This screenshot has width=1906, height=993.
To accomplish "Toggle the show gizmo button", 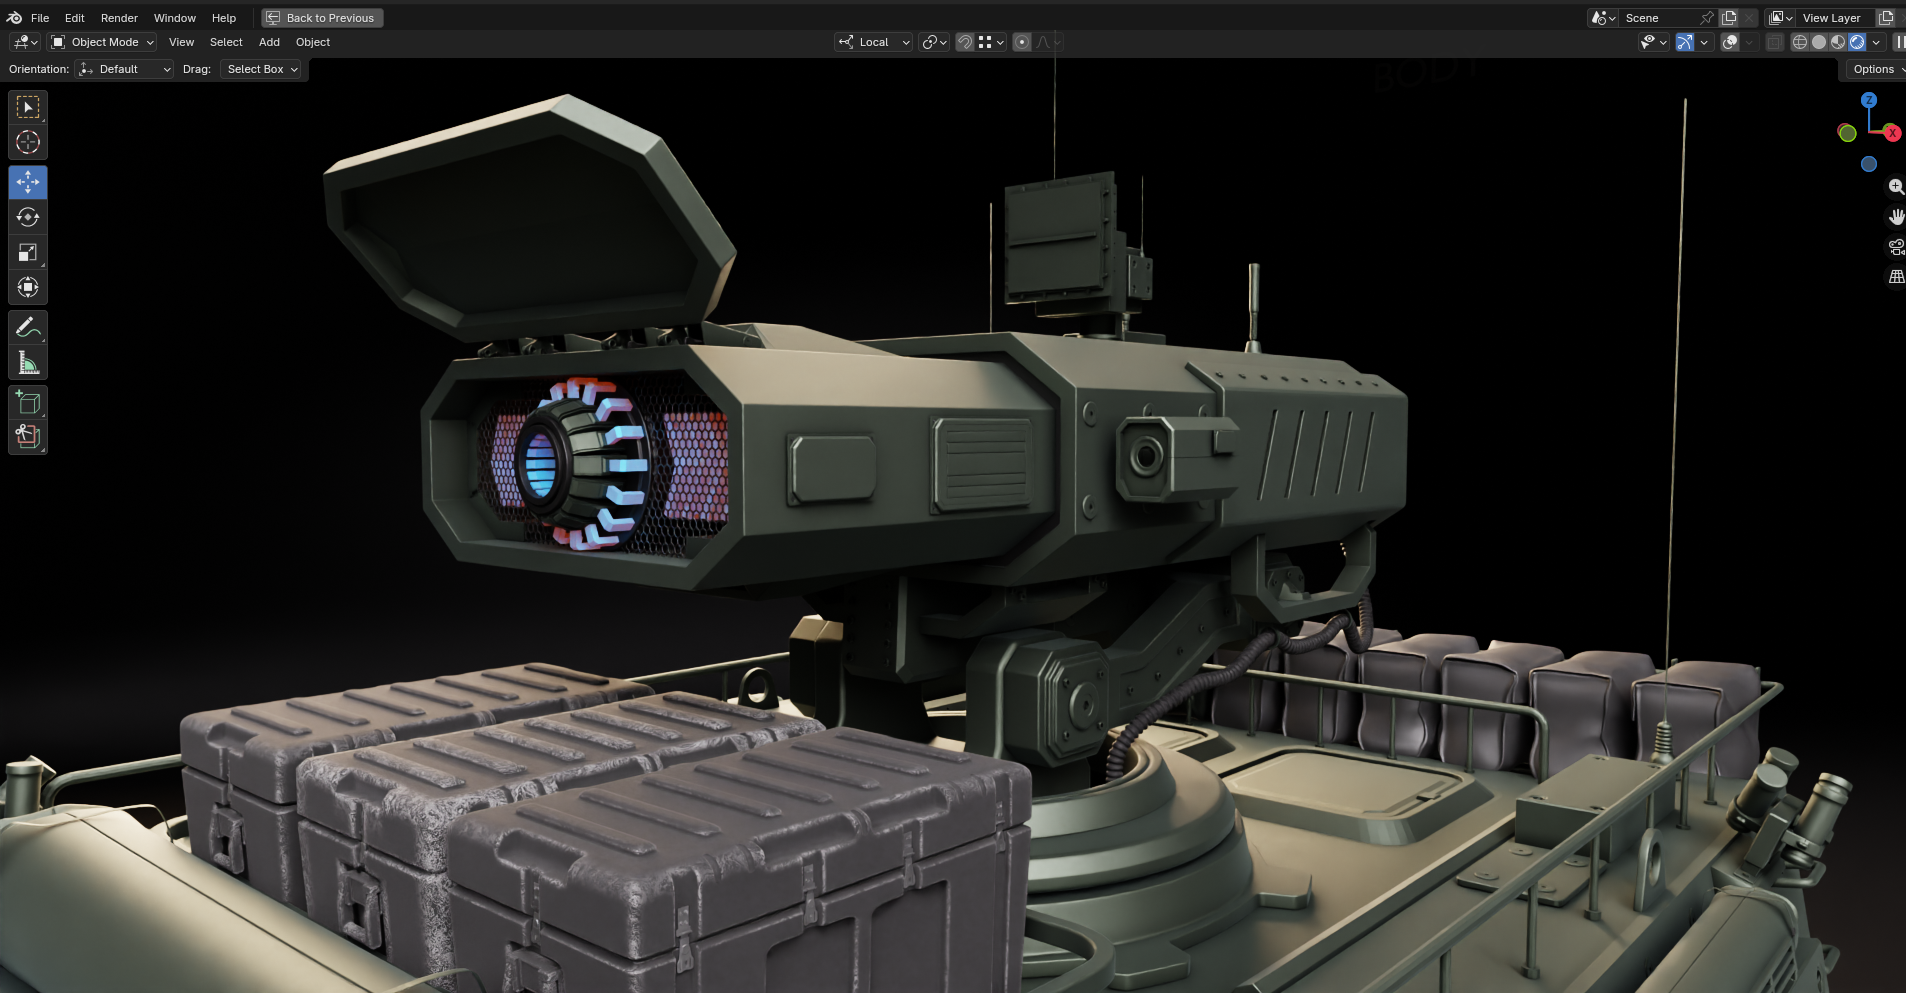I will coord(1685,42).
